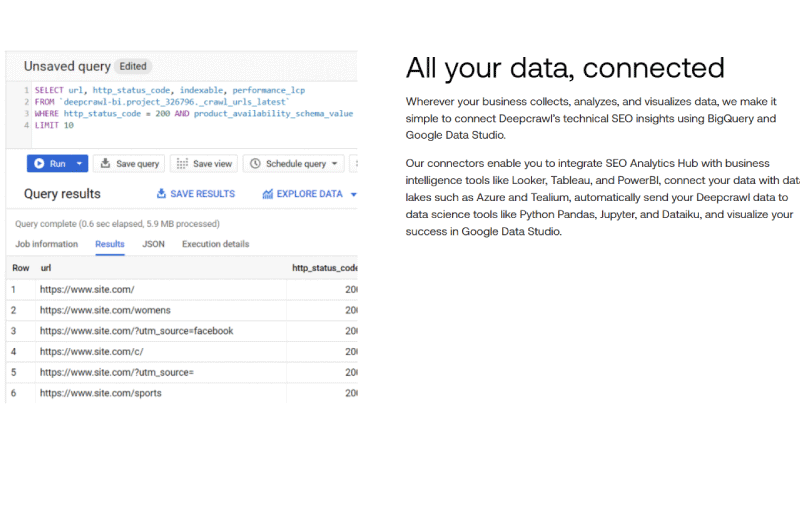Screen dimensions: 800x530
Task: Click the Run play icon
Action: (39, 164)
